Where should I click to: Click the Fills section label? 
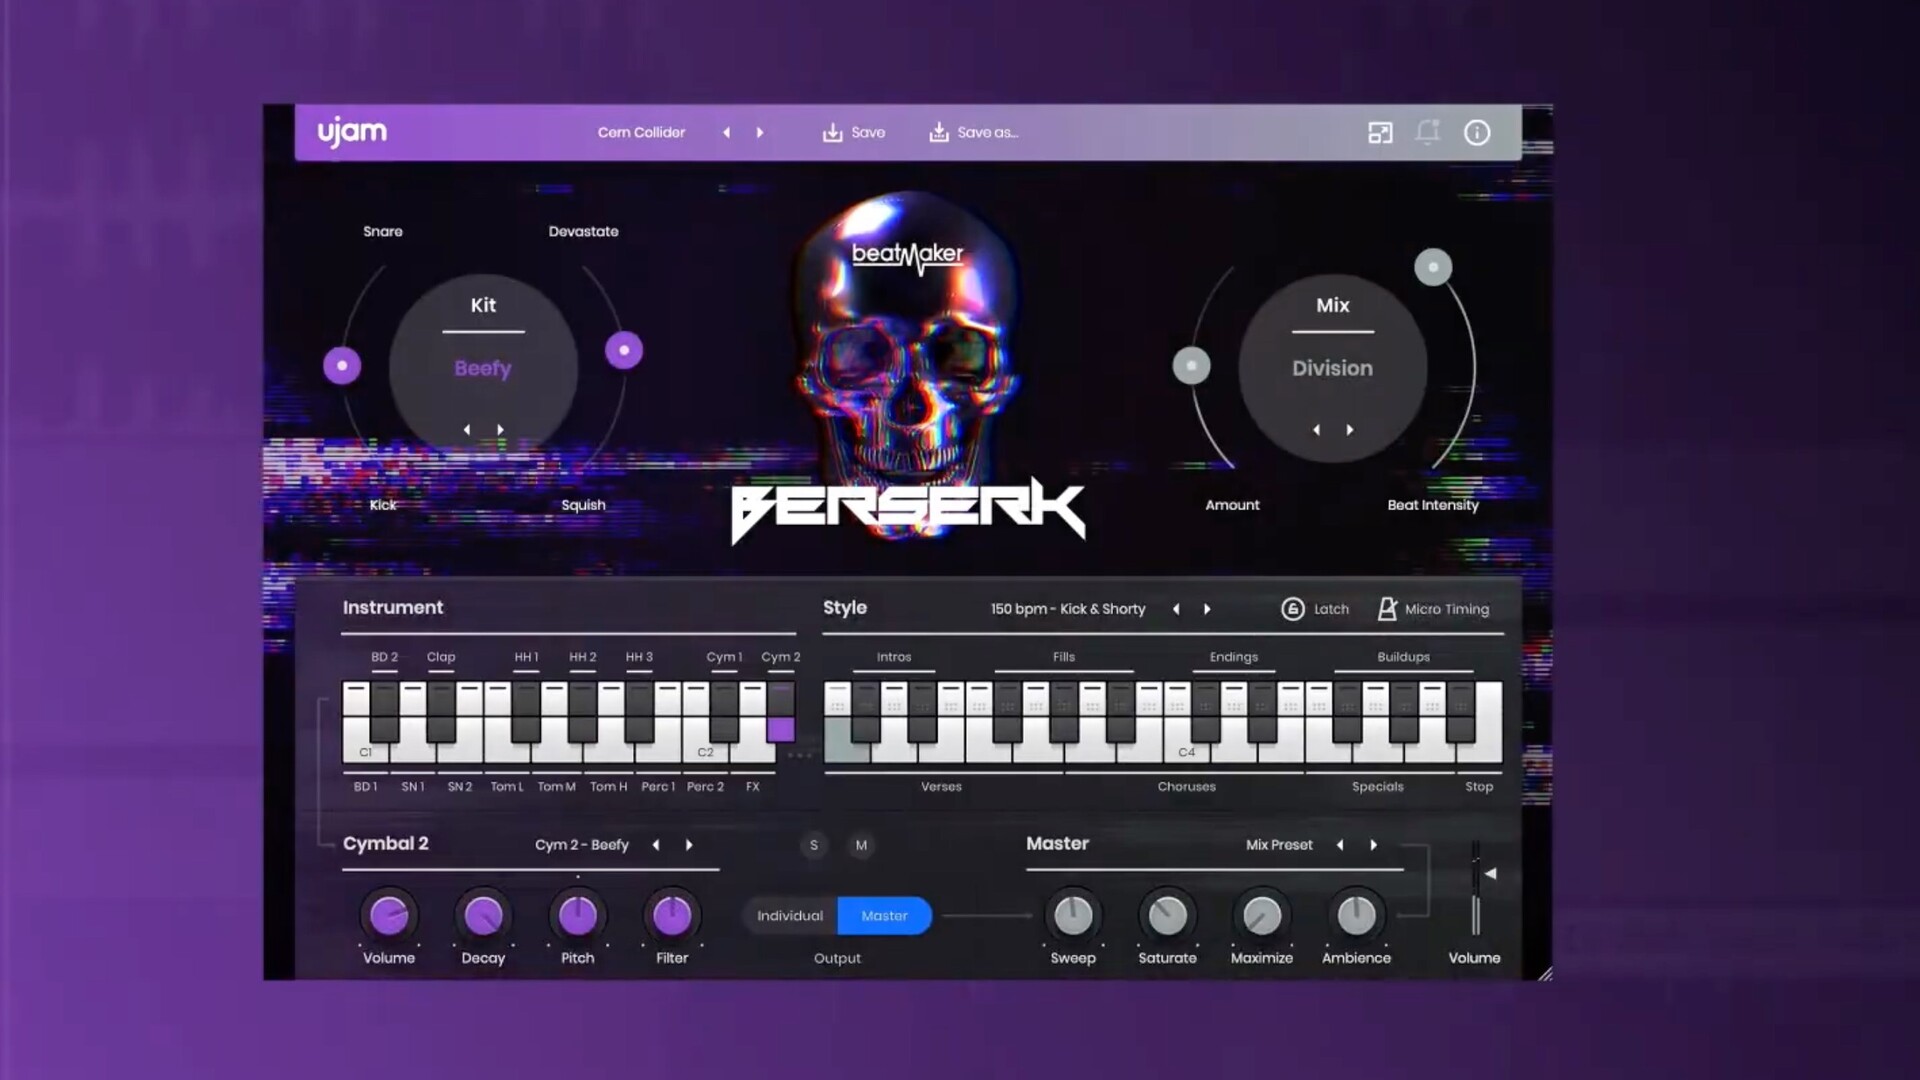click(1064, 657)
